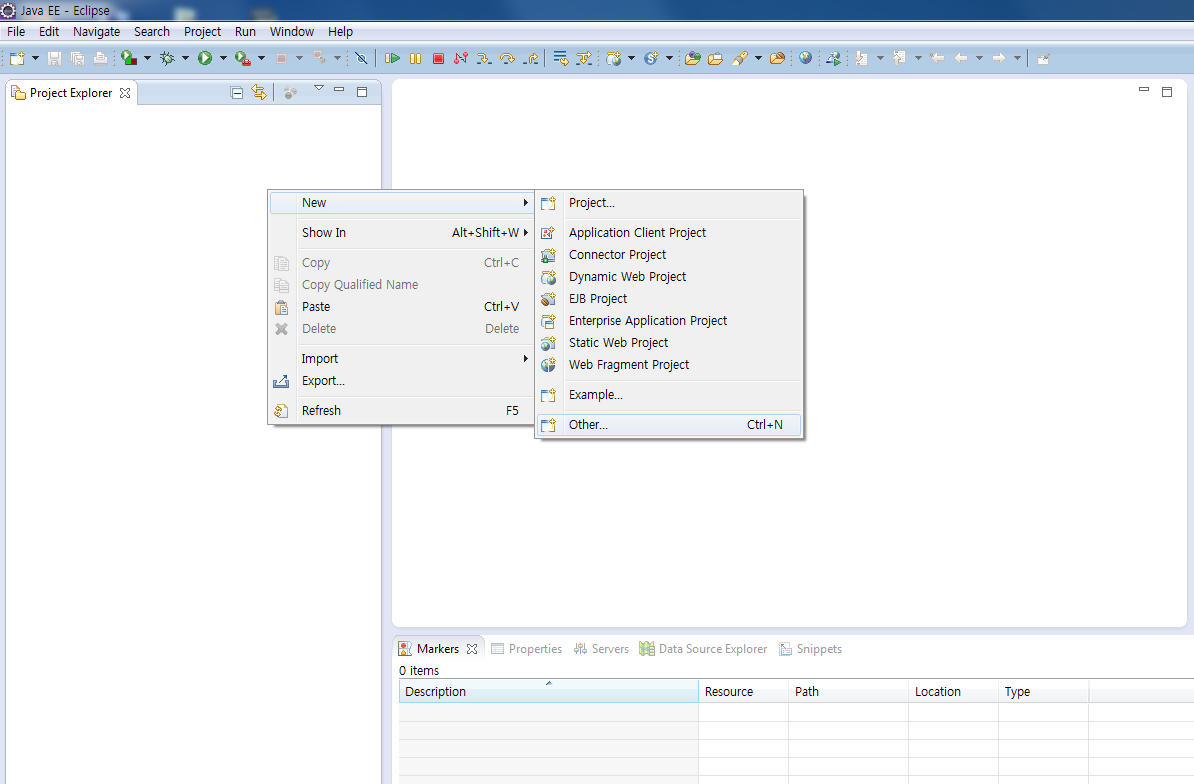The width and height of the screenshot is (1194, 784).
Task: Open the web browser globe icon
Action: point(805,59)
